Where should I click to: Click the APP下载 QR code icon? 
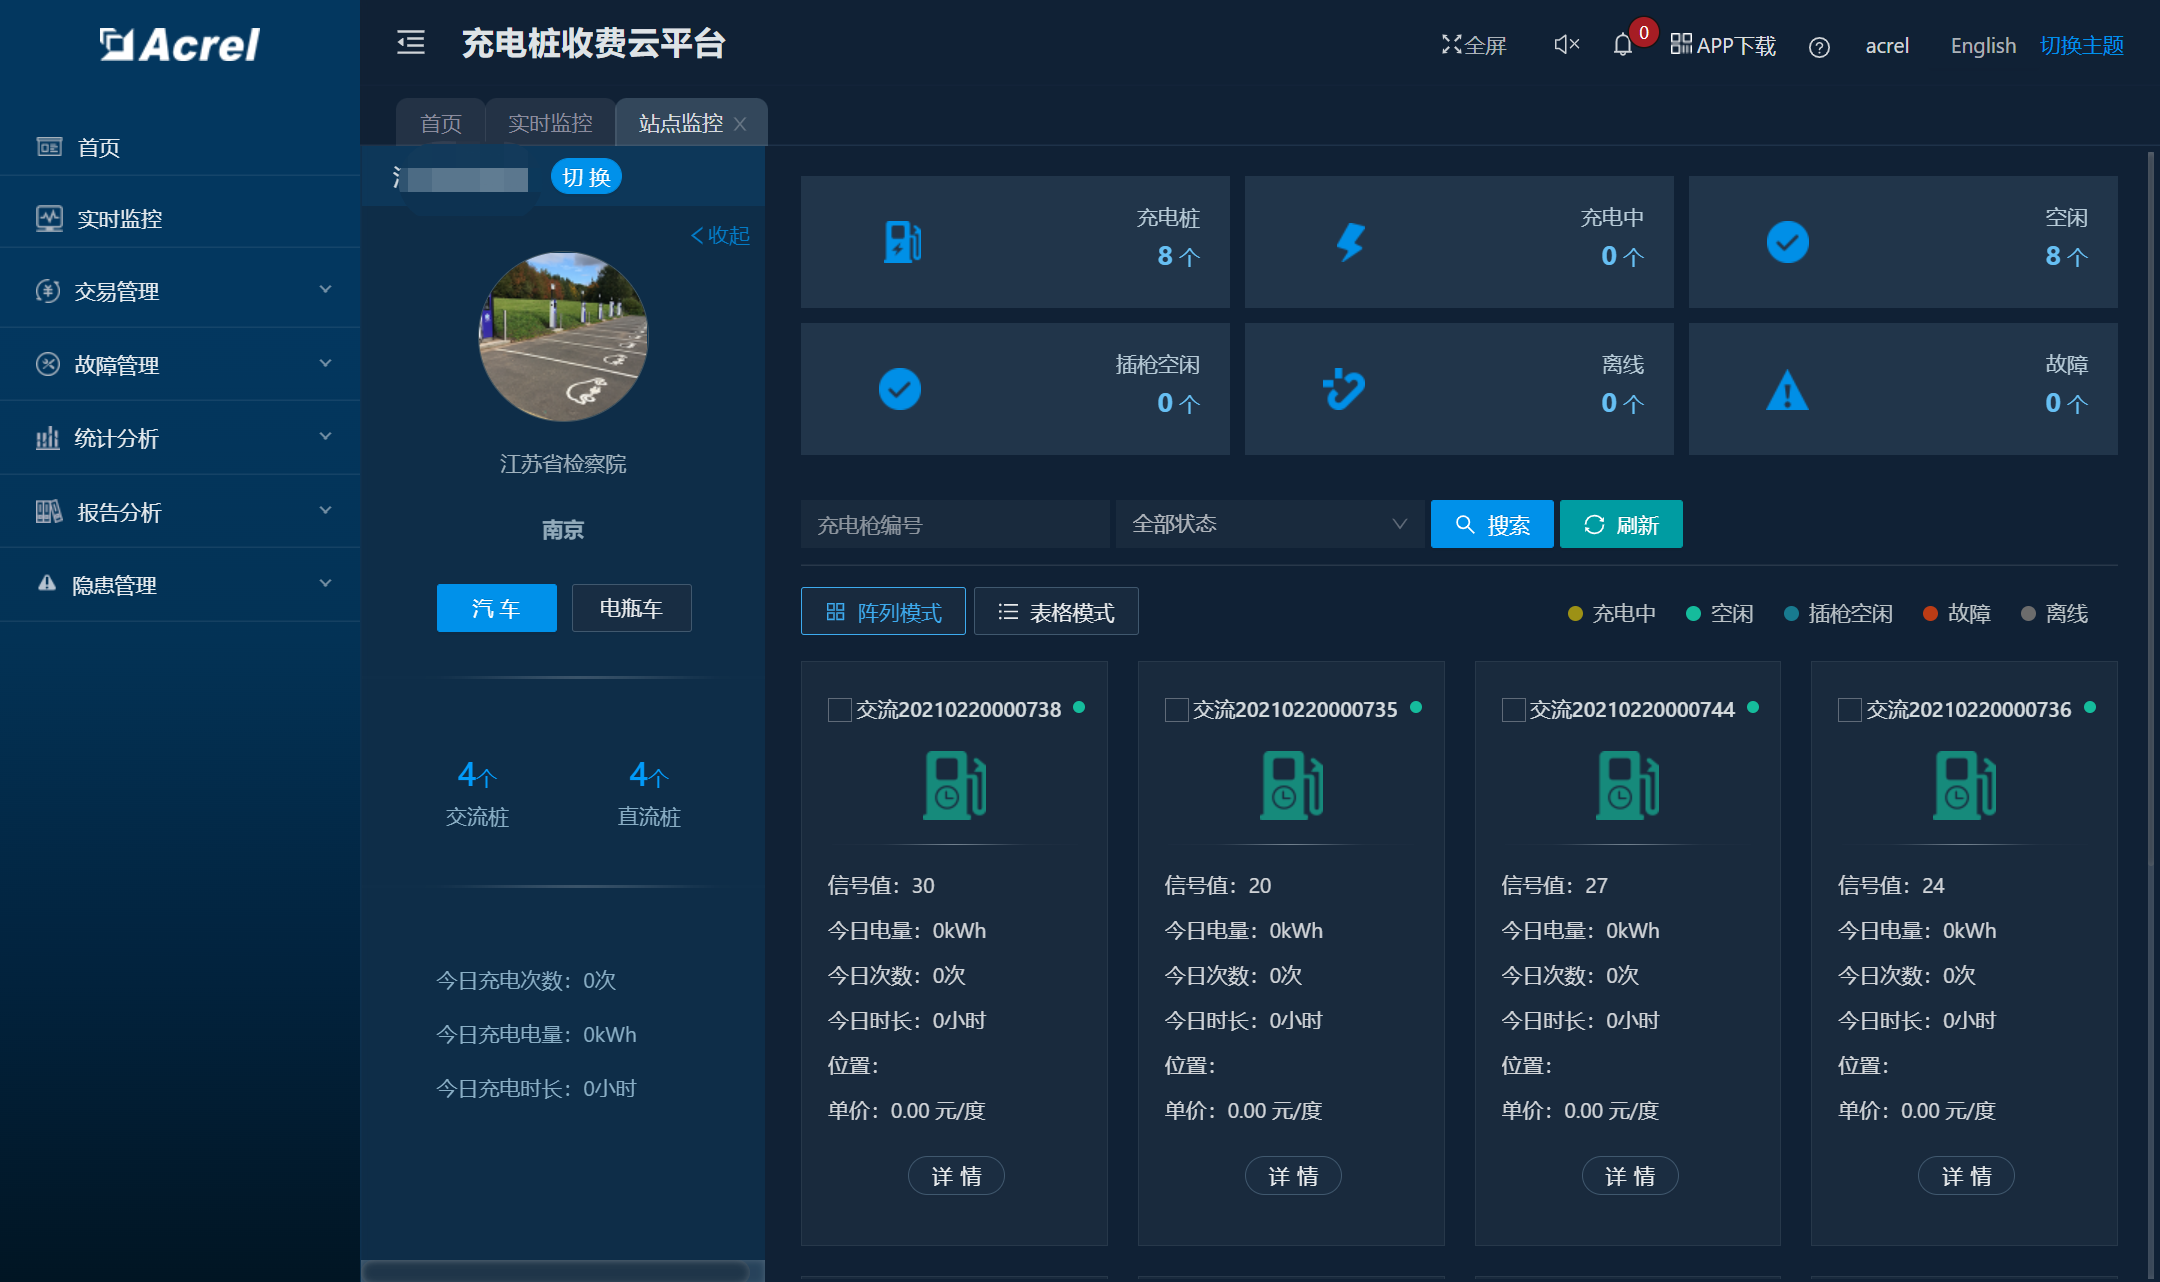(x=1681, y=44)
